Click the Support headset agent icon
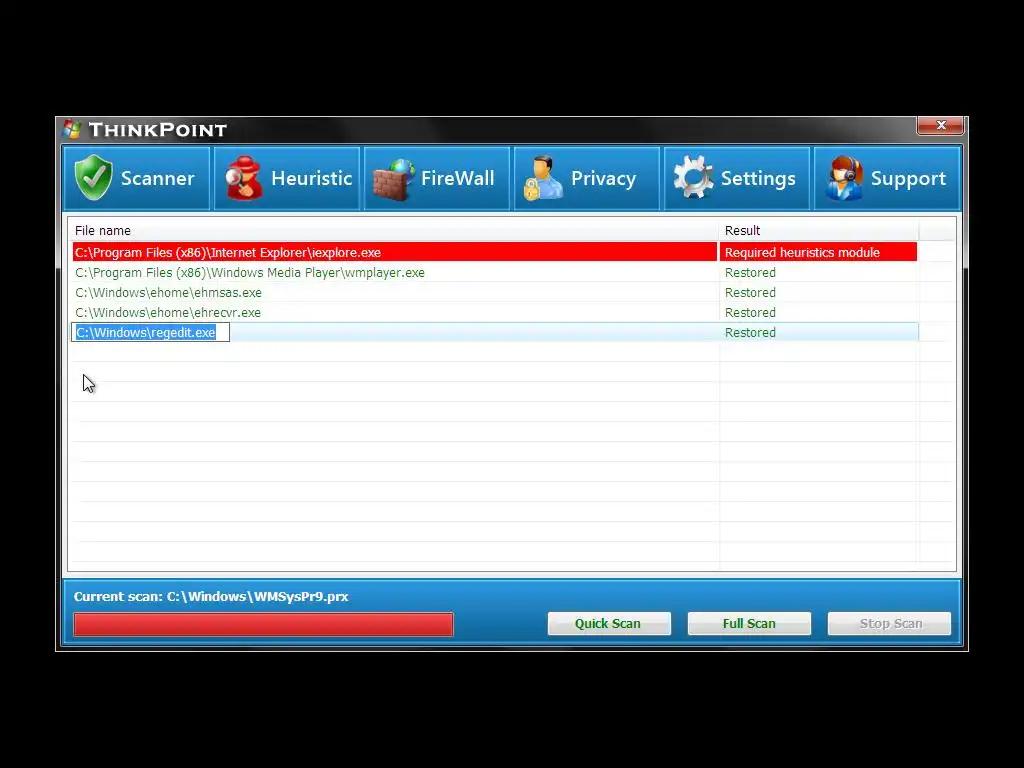The image size is (1024, 768). click(x=844, y=178)
